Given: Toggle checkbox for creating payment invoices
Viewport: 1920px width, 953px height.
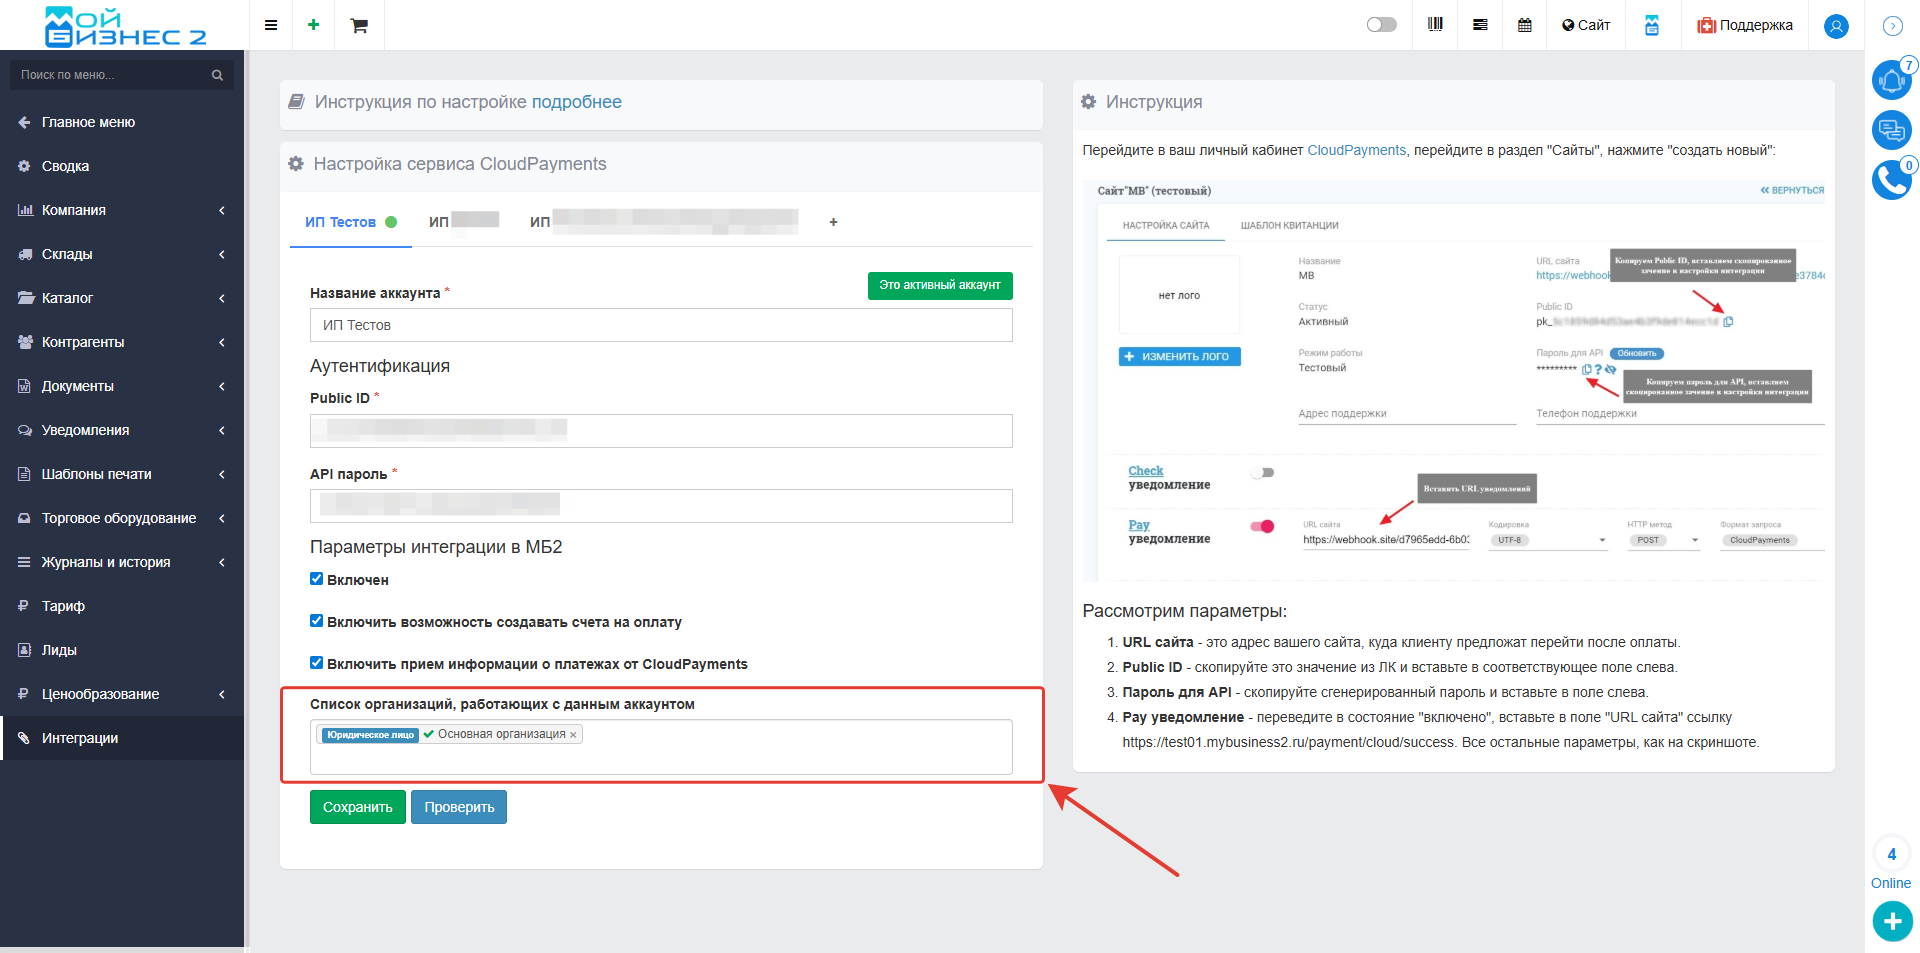Looking at the screenshot, I should [316, 621].
